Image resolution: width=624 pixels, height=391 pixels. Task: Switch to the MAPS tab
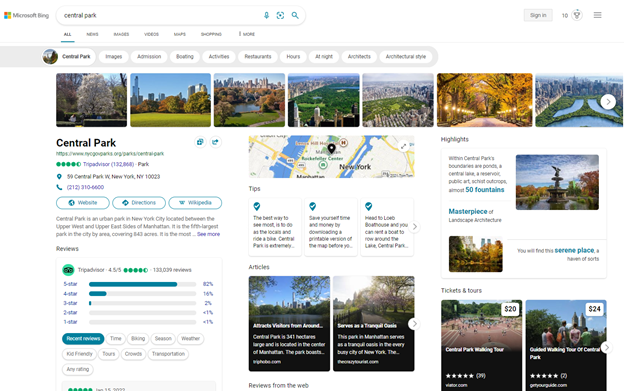click(179, 34)
